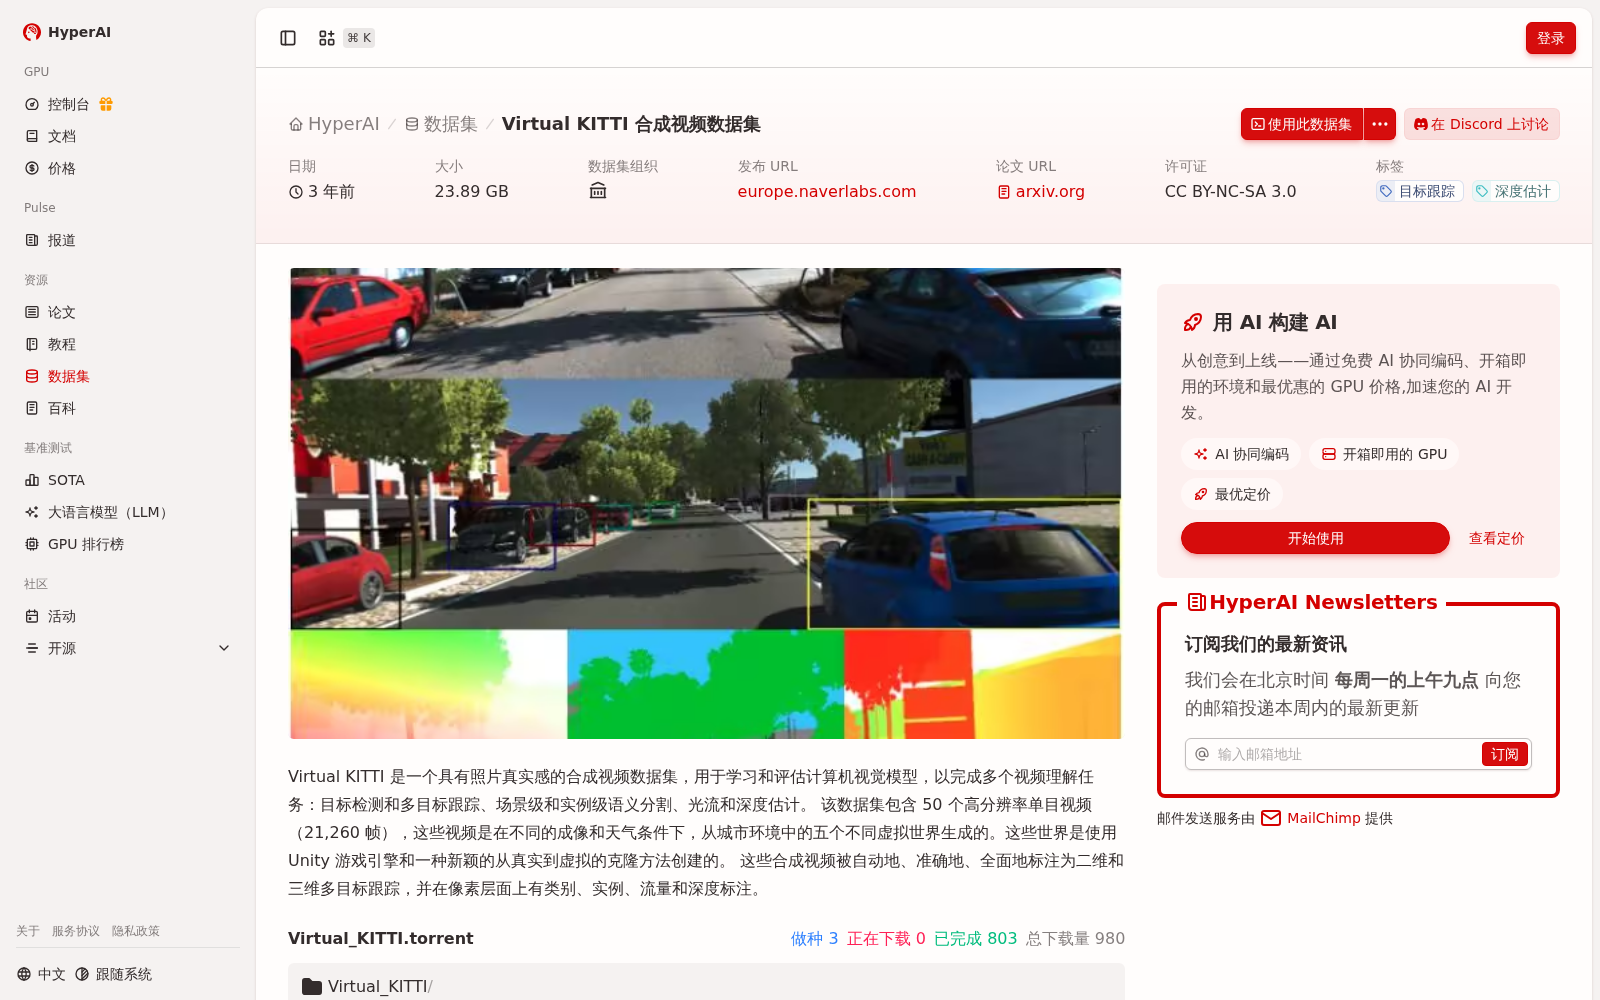Open SOTA benchmarks in the sidebar
1600x1000 pixels.
point(127,480)
